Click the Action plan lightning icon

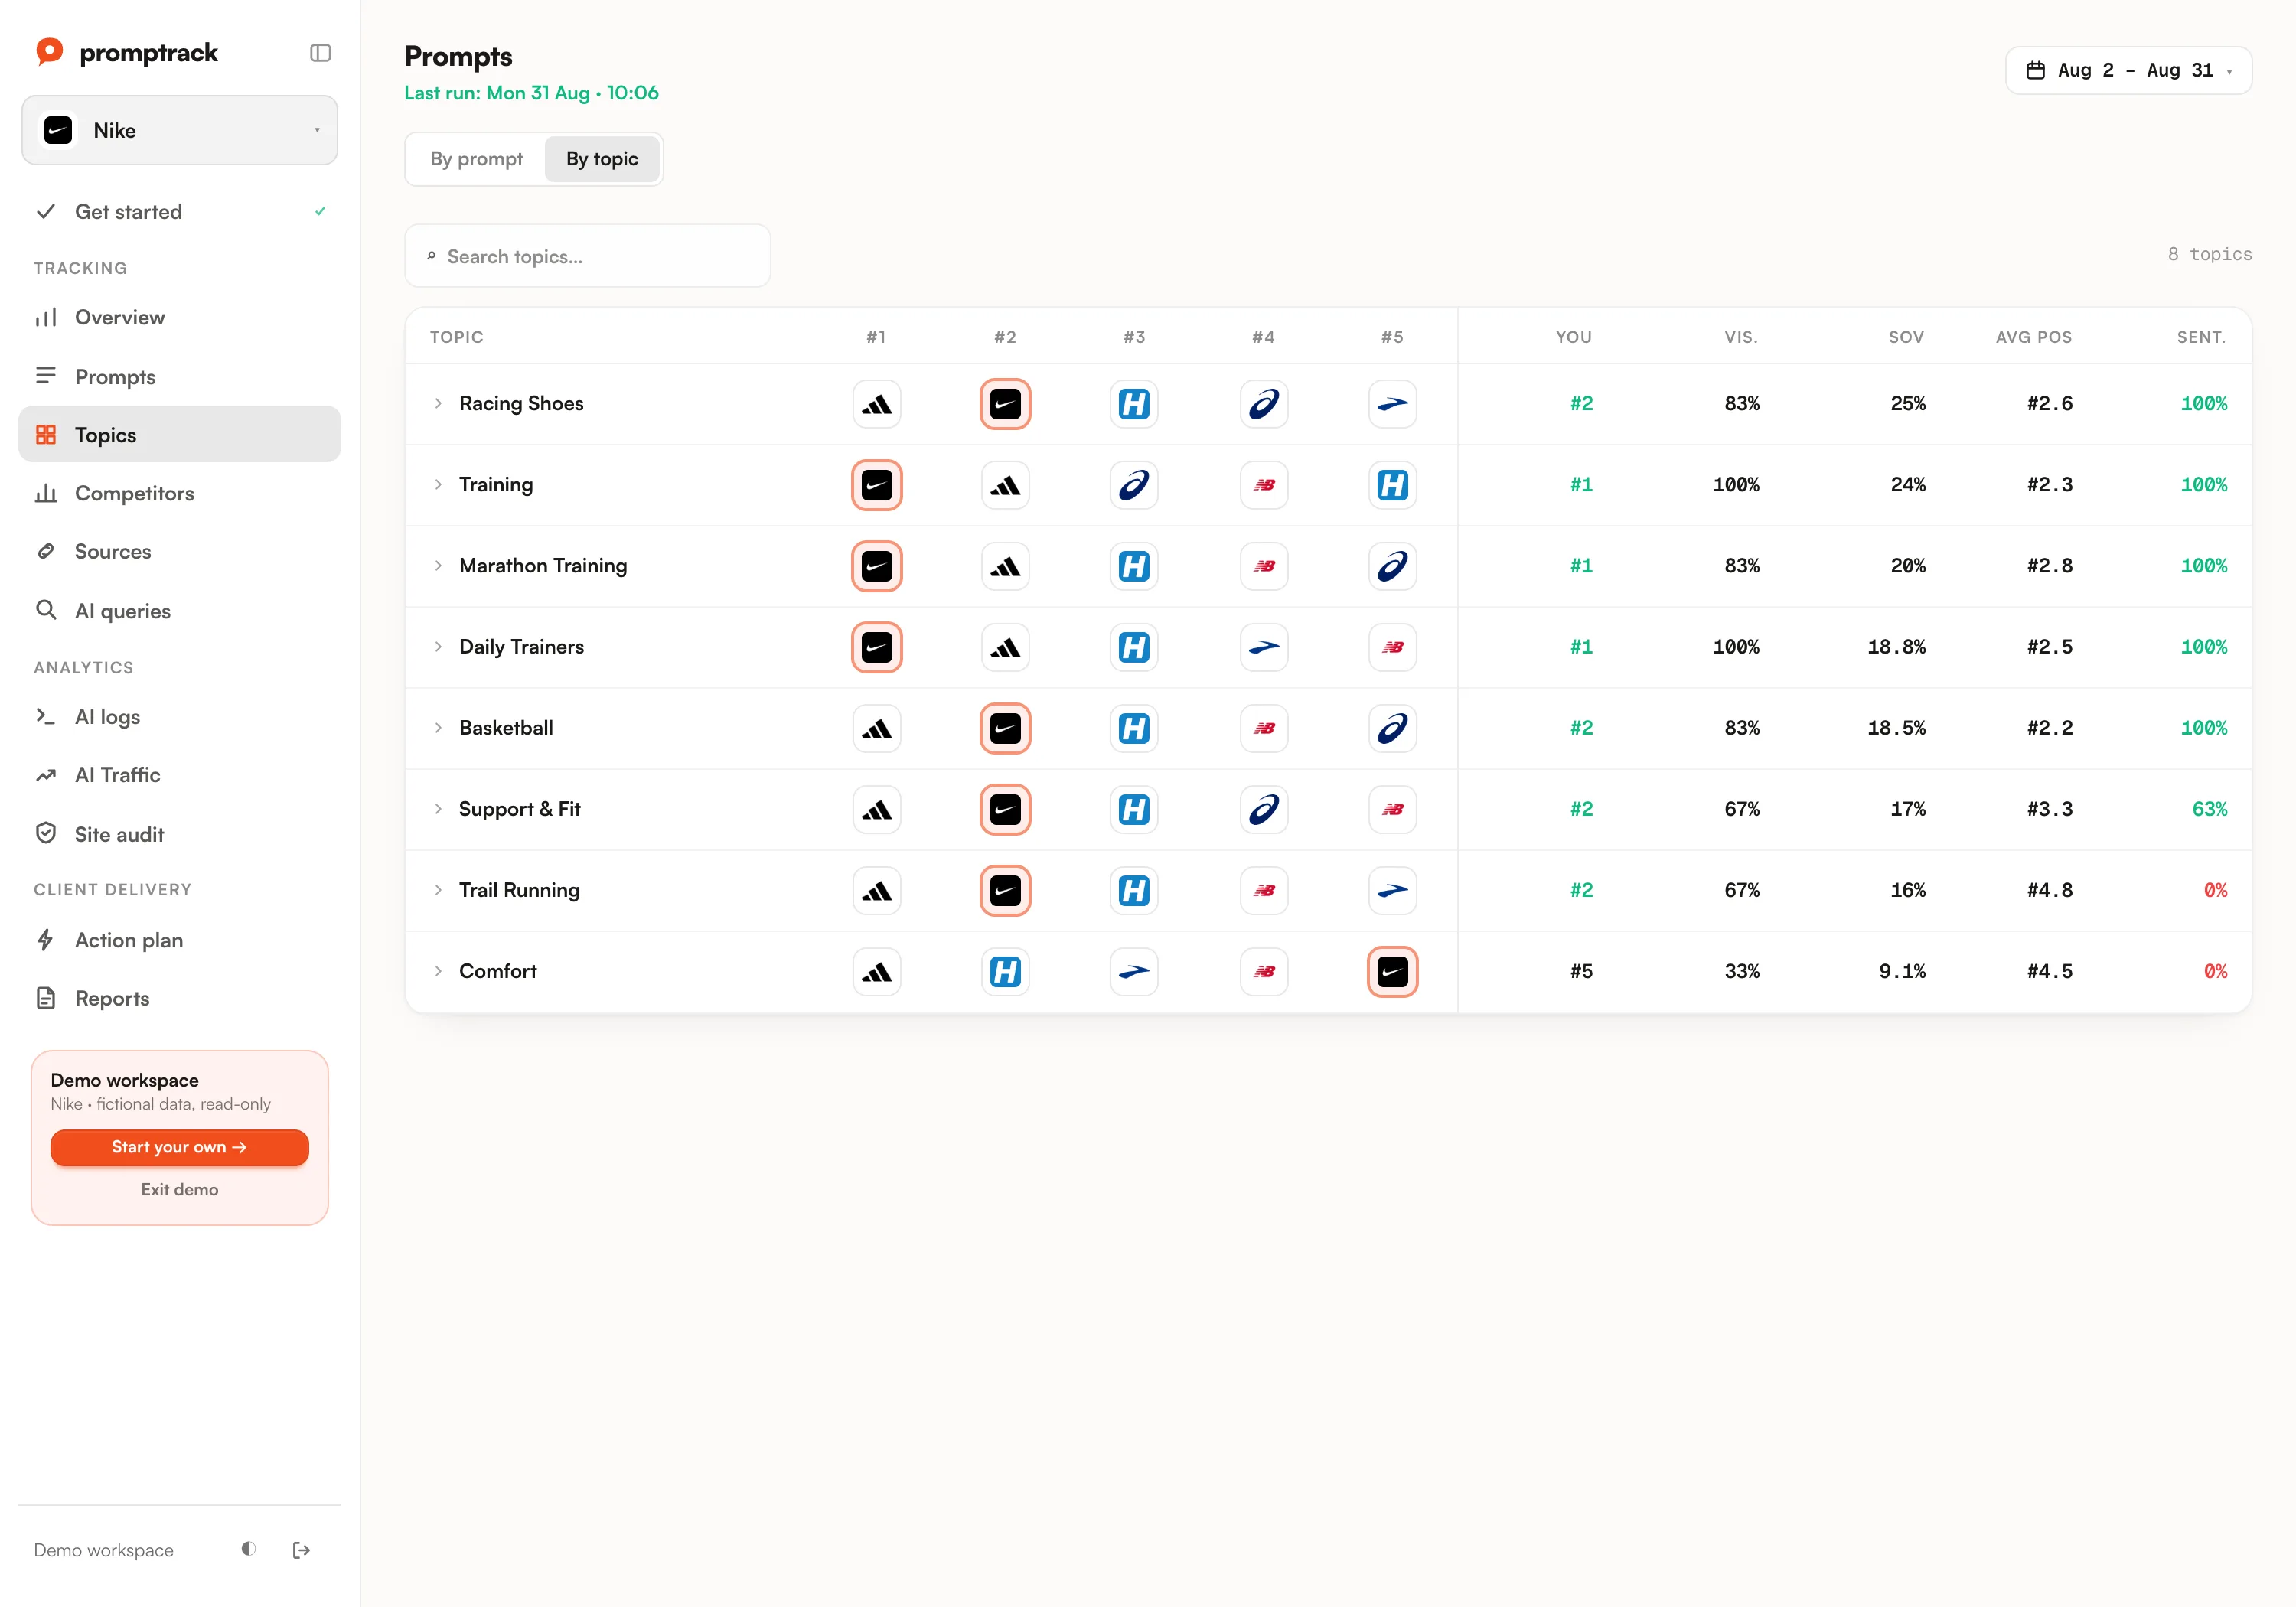[46, 940]
